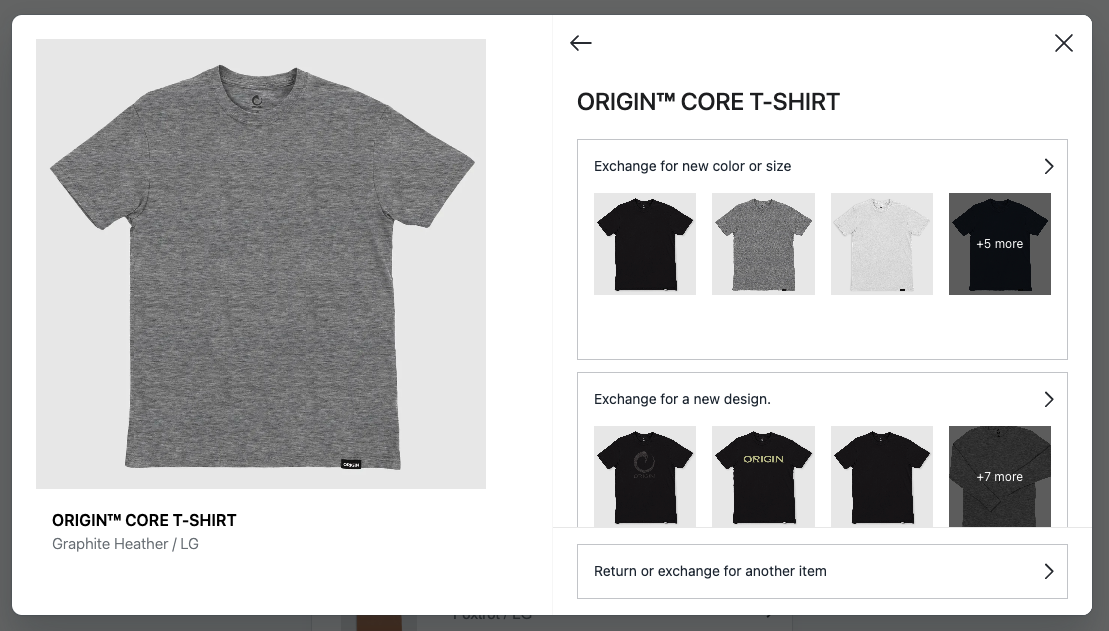Show +5 more color options

(x=1000, y=244)
